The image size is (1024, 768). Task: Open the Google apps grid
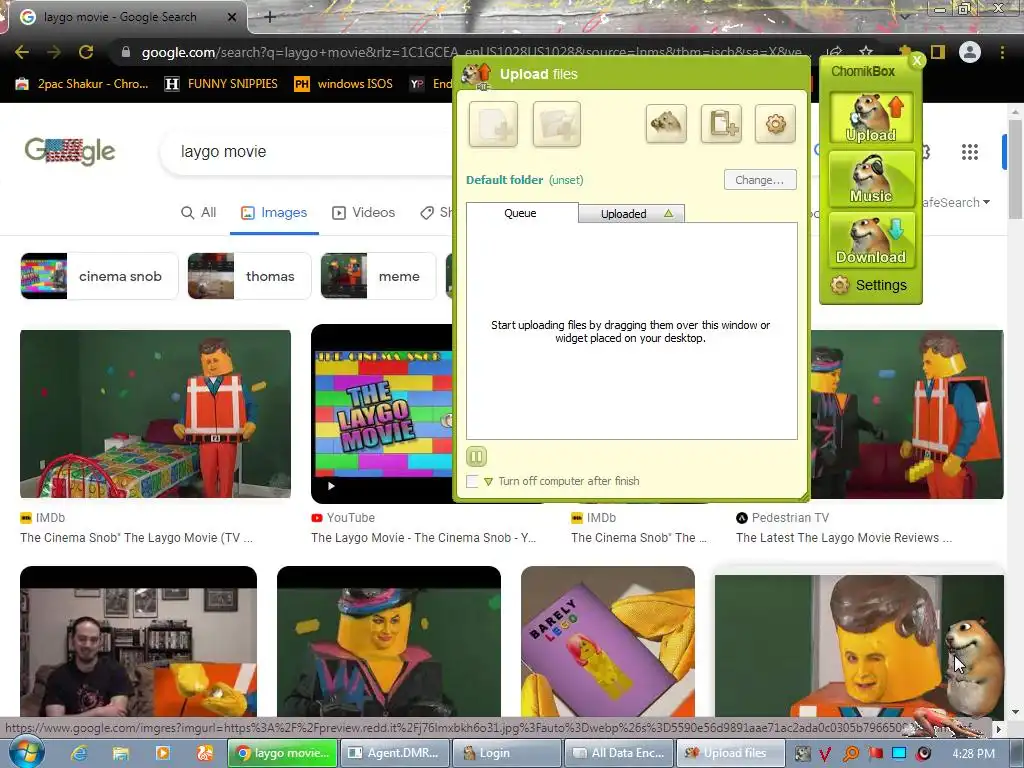pyautogui.click(x=970, y=152)
